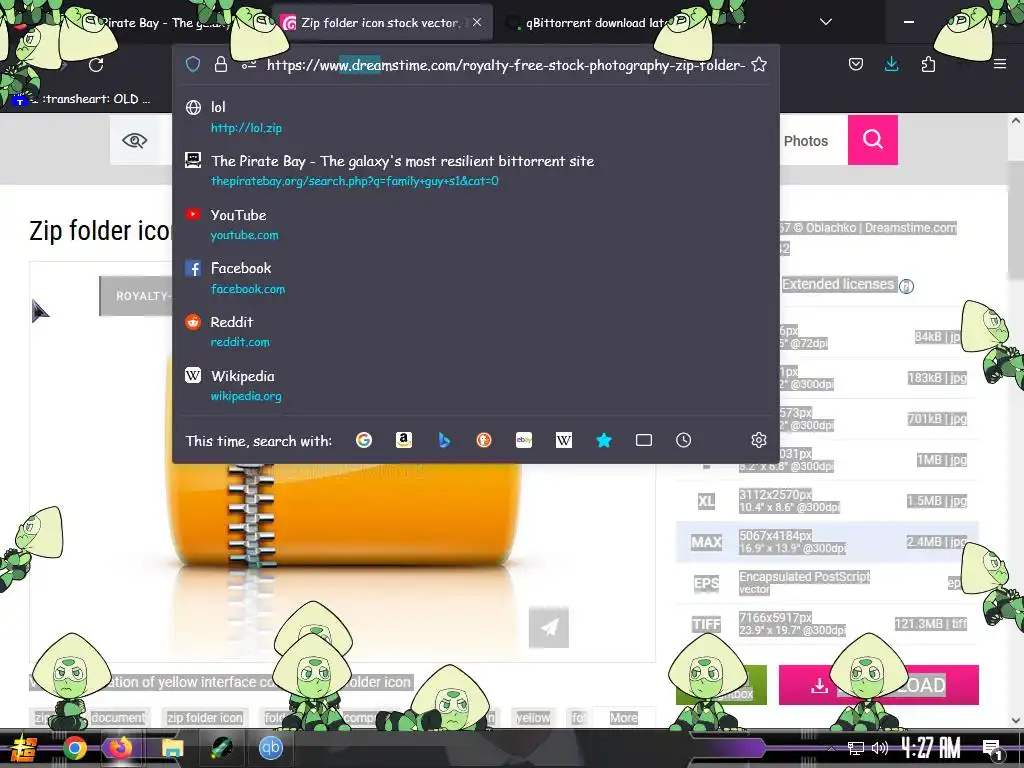Click the network icon in system tray
Viewport: 1024px width, 768px height.
click(x=856, y=748)
